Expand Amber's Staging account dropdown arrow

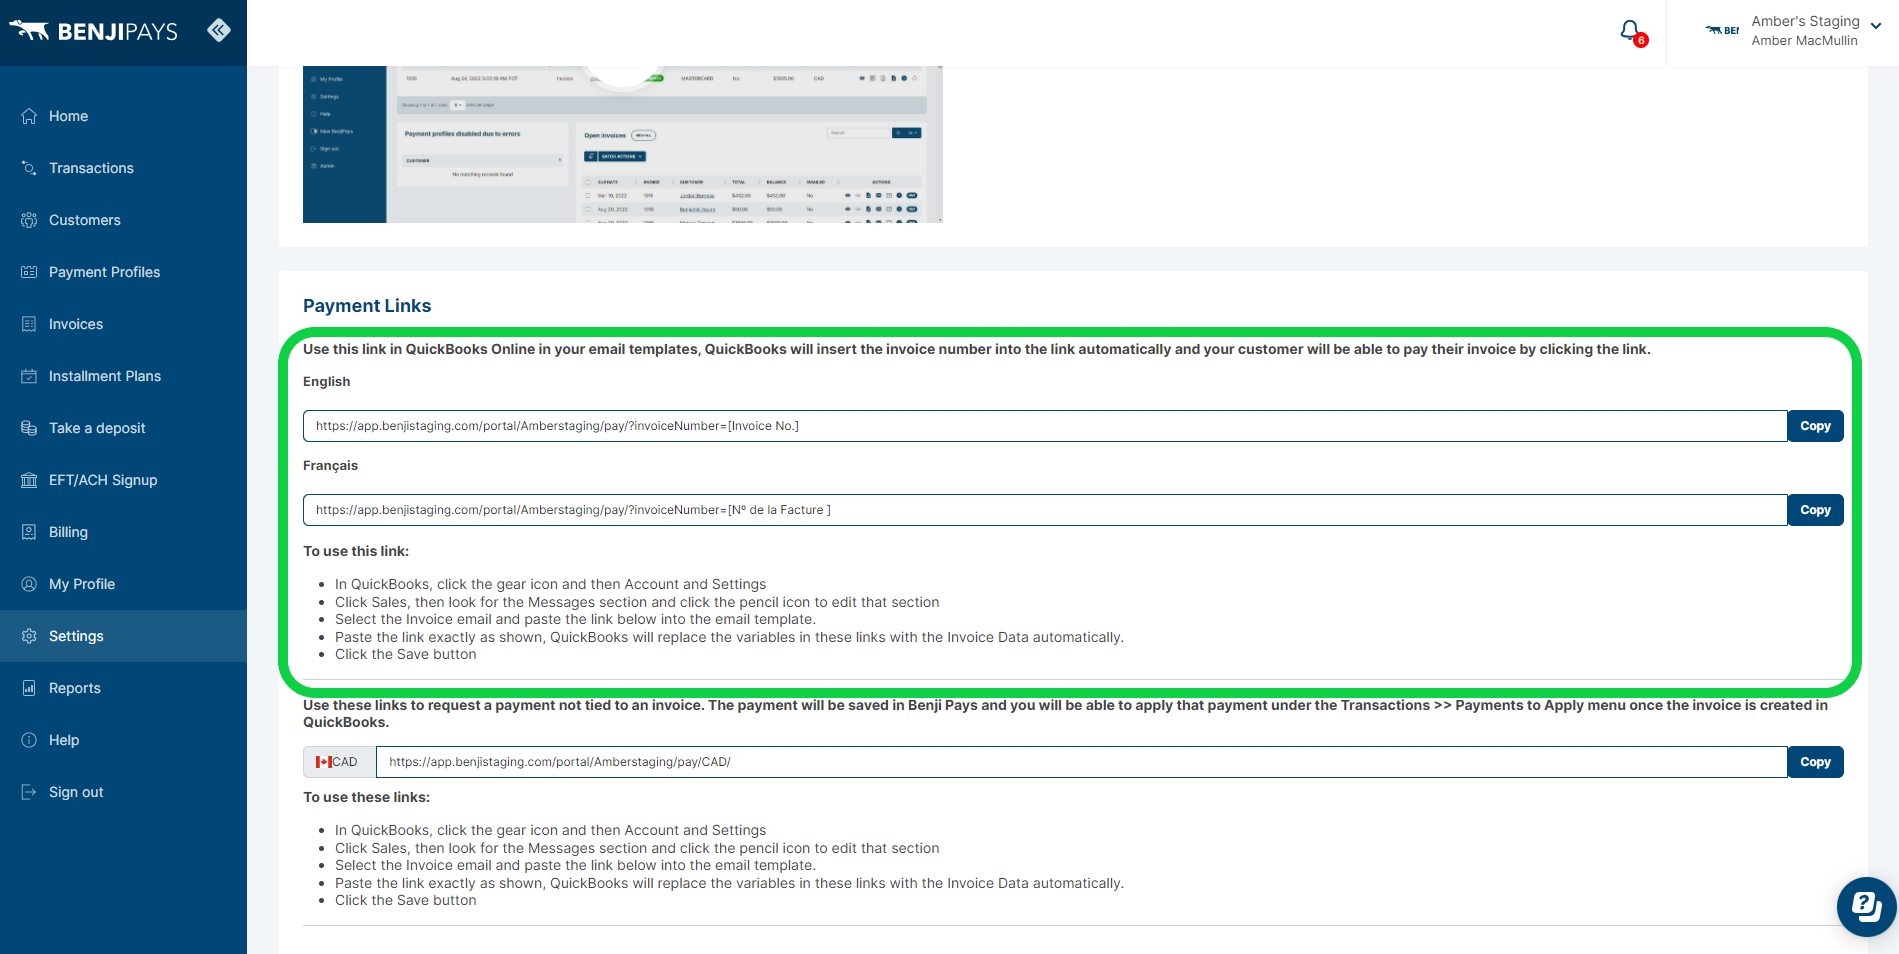coord(1876,27)
